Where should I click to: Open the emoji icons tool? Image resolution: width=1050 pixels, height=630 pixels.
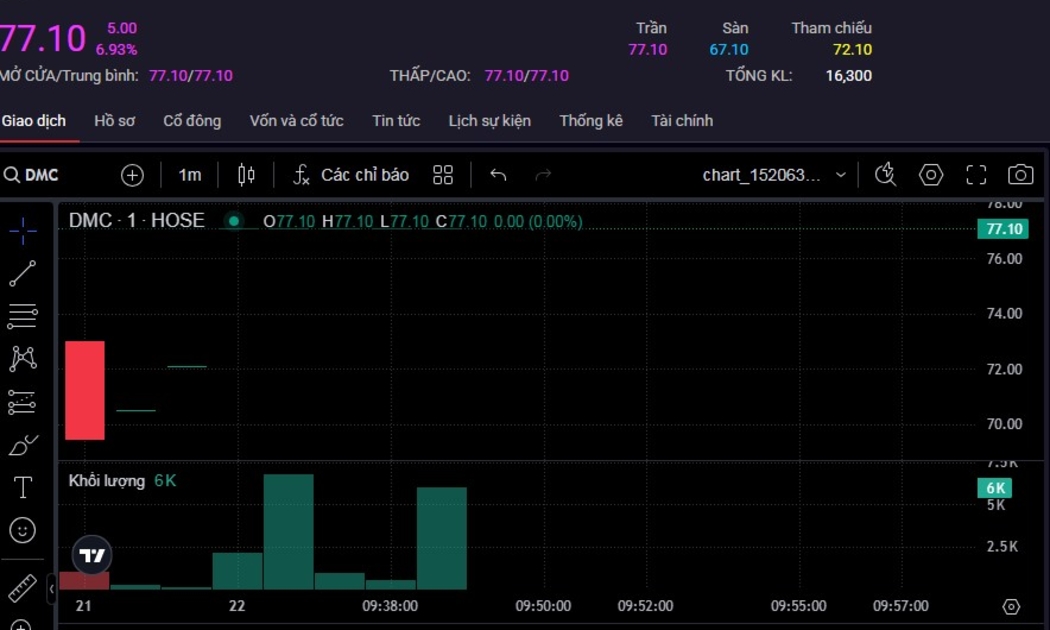tap(22, 530)
